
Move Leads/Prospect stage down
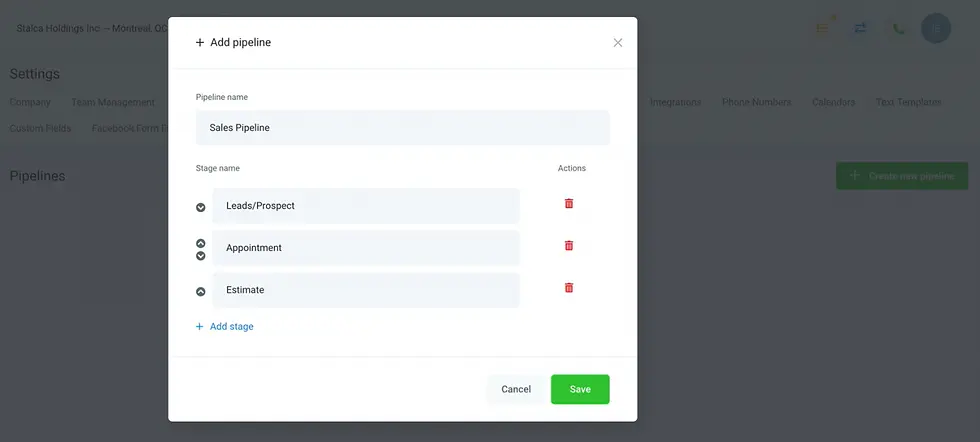coord(201,208)
